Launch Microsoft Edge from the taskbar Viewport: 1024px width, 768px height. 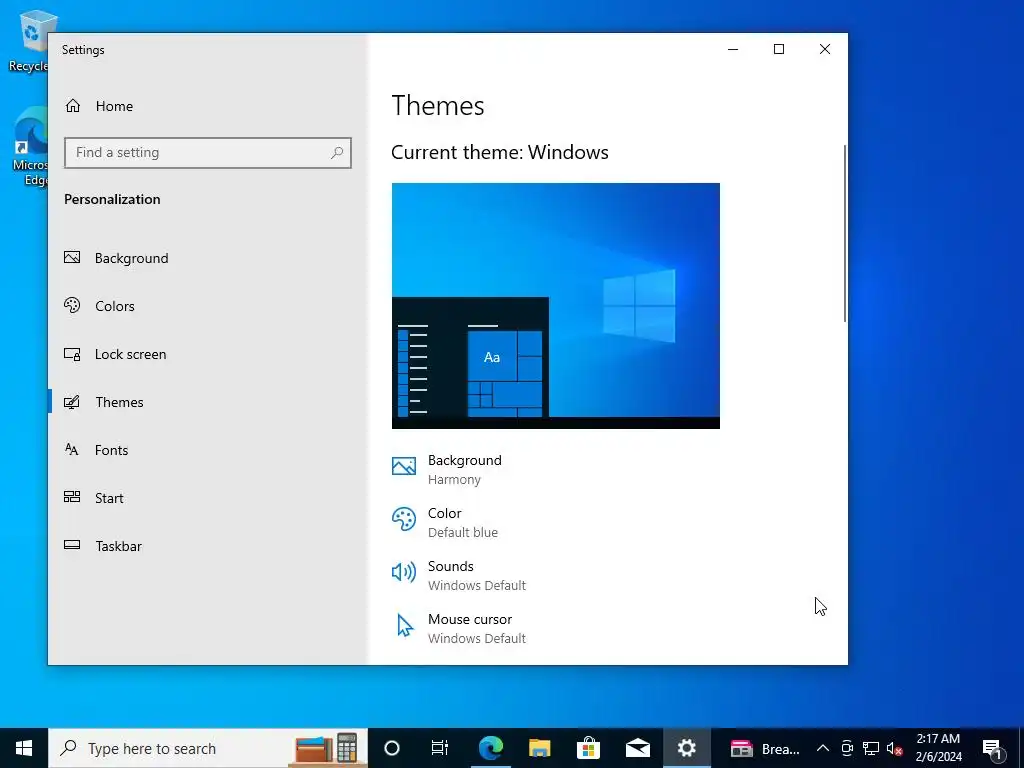pos(490,748)
